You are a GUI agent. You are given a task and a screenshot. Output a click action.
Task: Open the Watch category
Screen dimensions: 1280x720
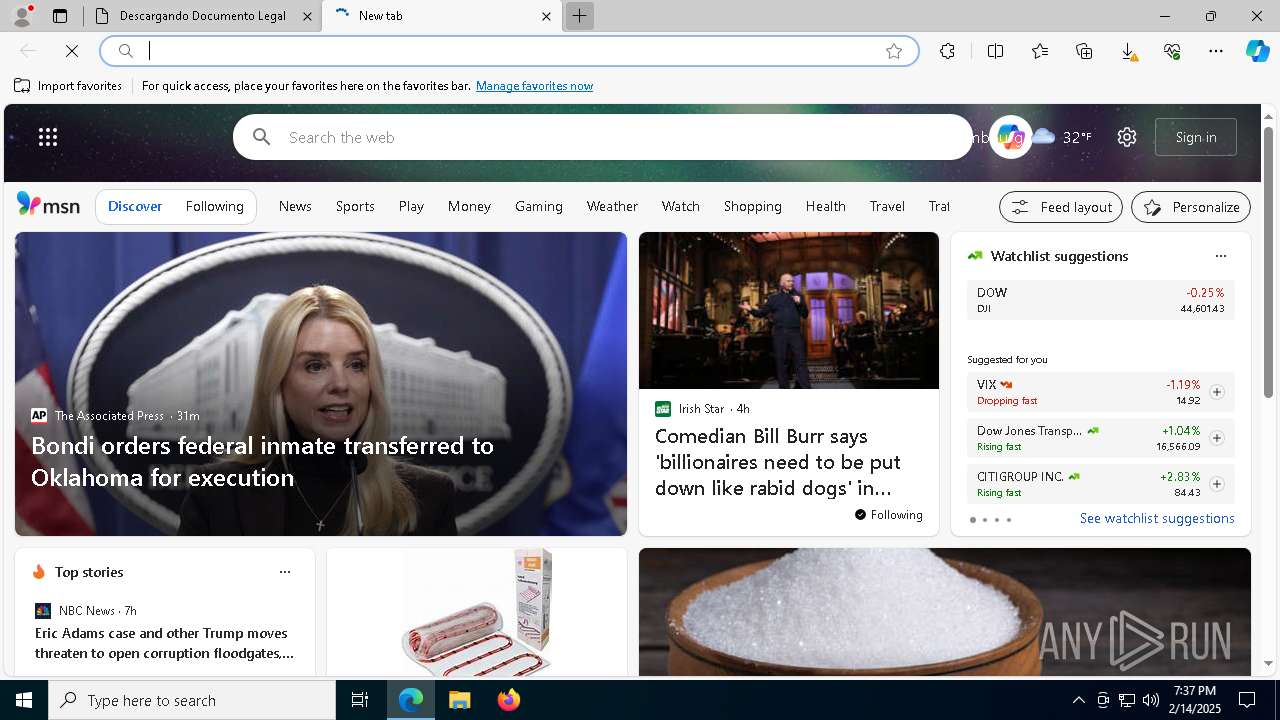pyautogui.click(x=680, y=206)
